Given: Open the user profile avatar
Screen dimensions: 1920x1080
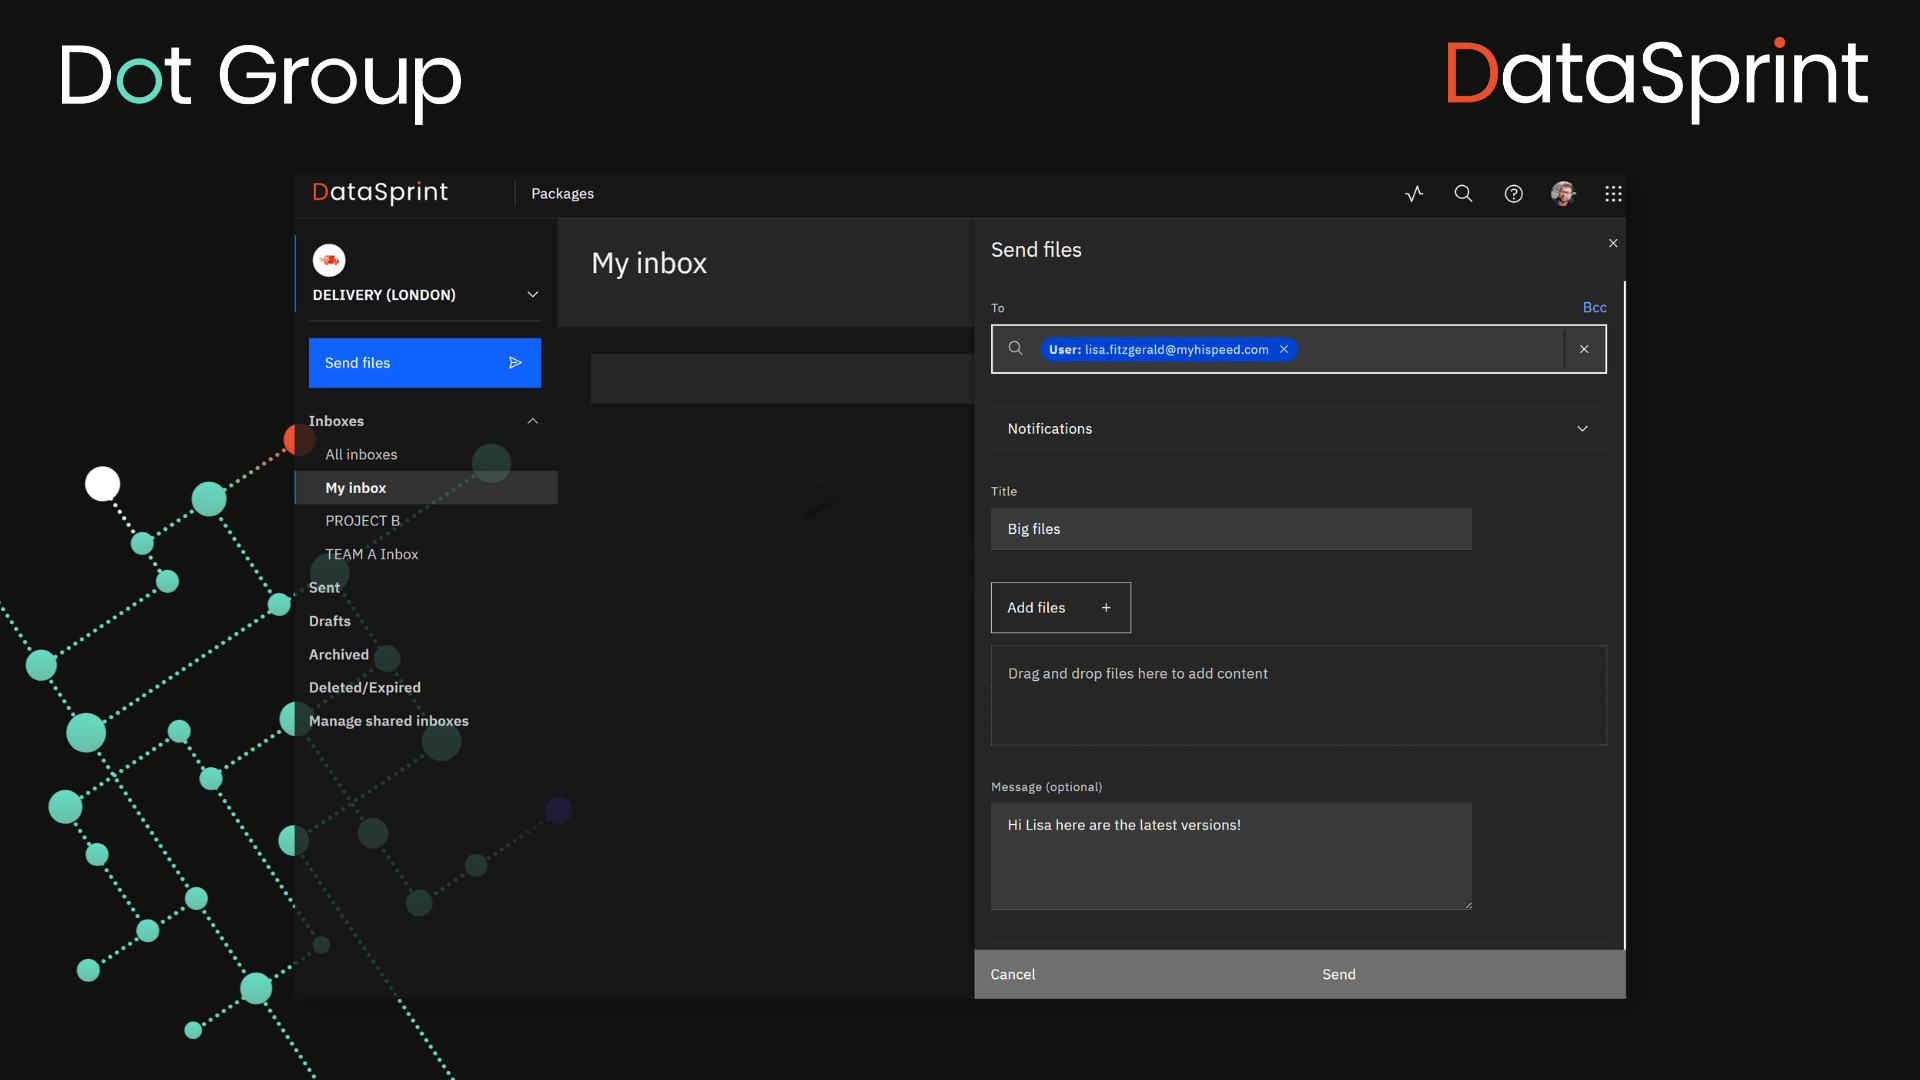Looking at the screenshot, I should click(x=1563, y=194).
